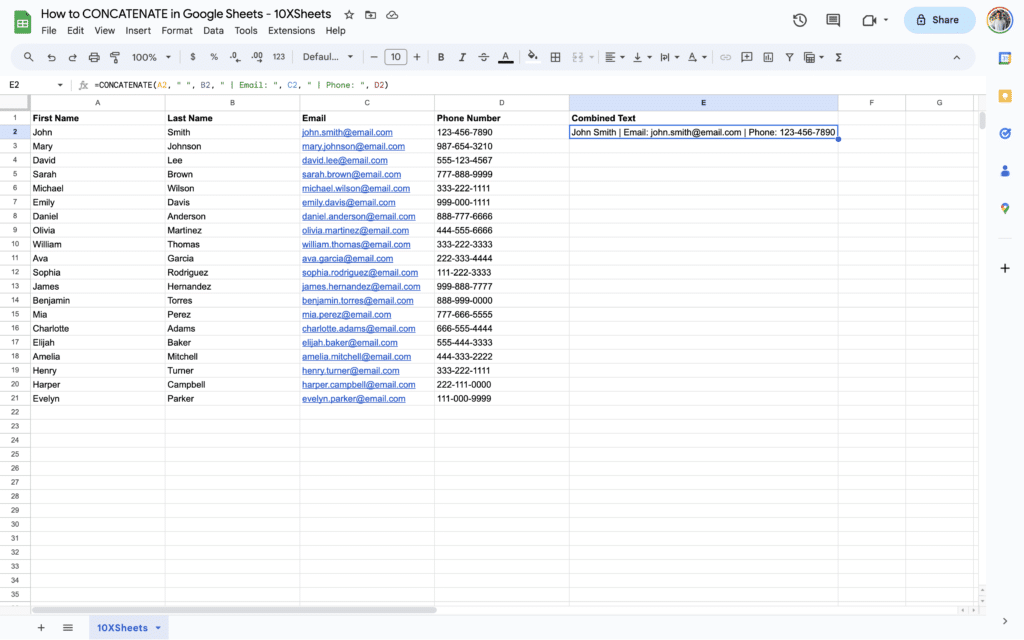Viewport: 1024px width, 640px height.
Task: Open the Functions menu via sigma icon
Action: pos(838,57)
